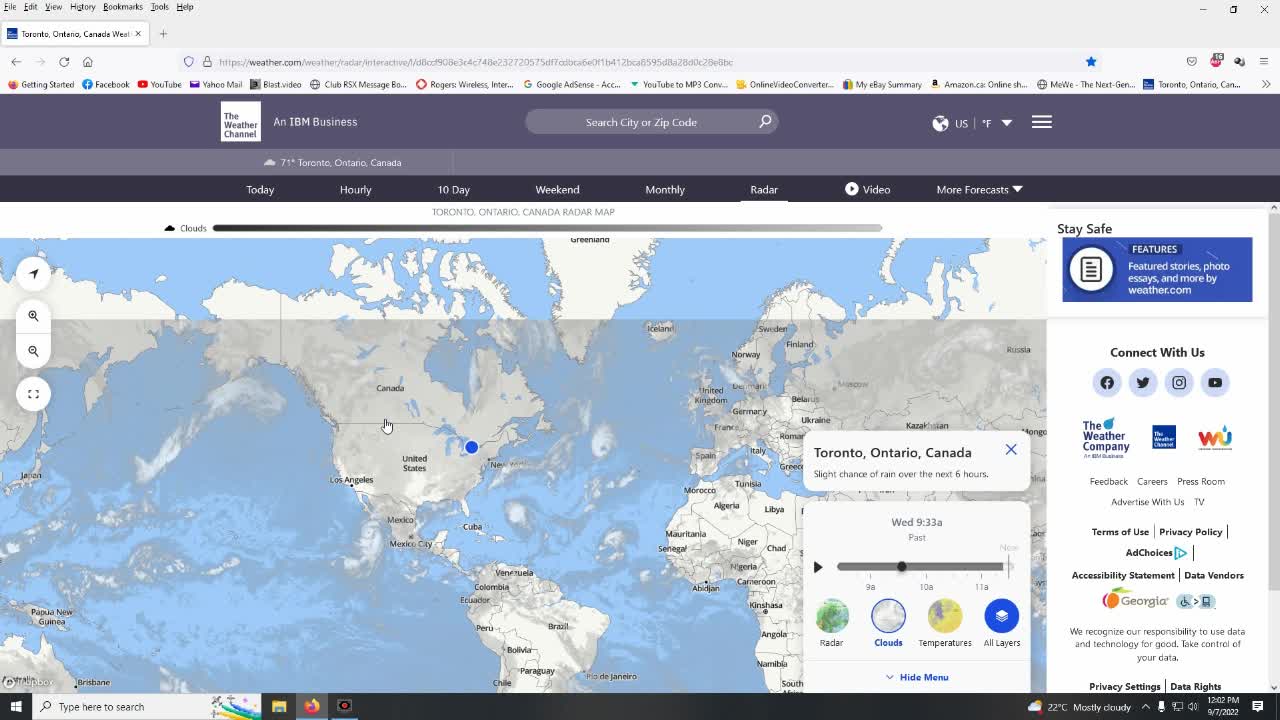Click the Weather Underground logo
The width and height of the screenshot is (1280, 720).
pyautogui.click(x=1215, y=438)
